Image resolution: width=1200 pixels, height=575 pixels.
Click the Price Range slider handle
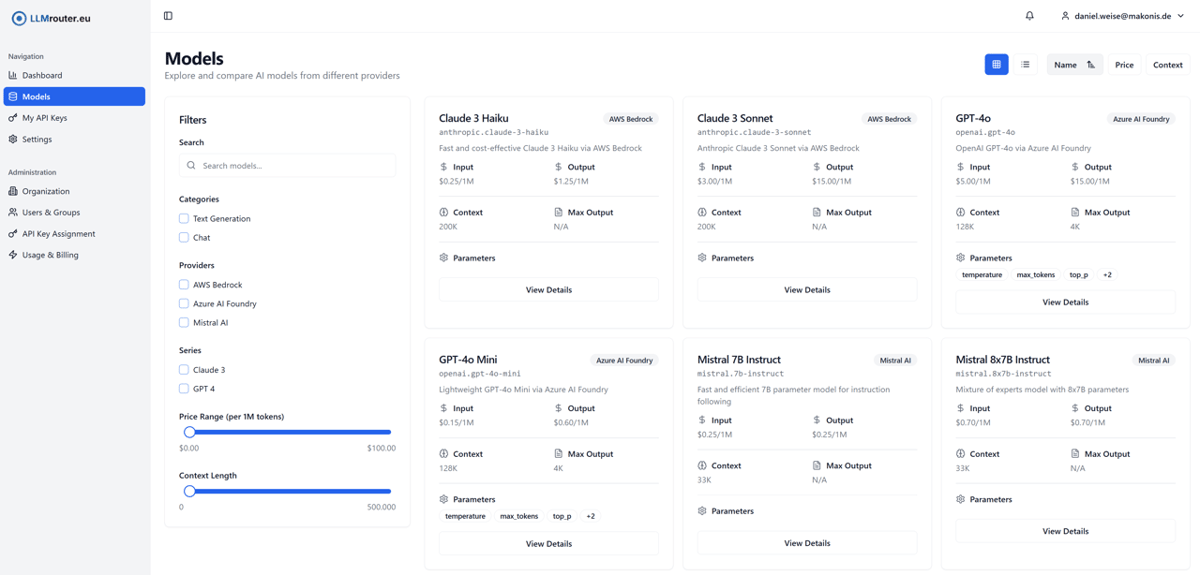pyautogui.click(x=189, y=432)
